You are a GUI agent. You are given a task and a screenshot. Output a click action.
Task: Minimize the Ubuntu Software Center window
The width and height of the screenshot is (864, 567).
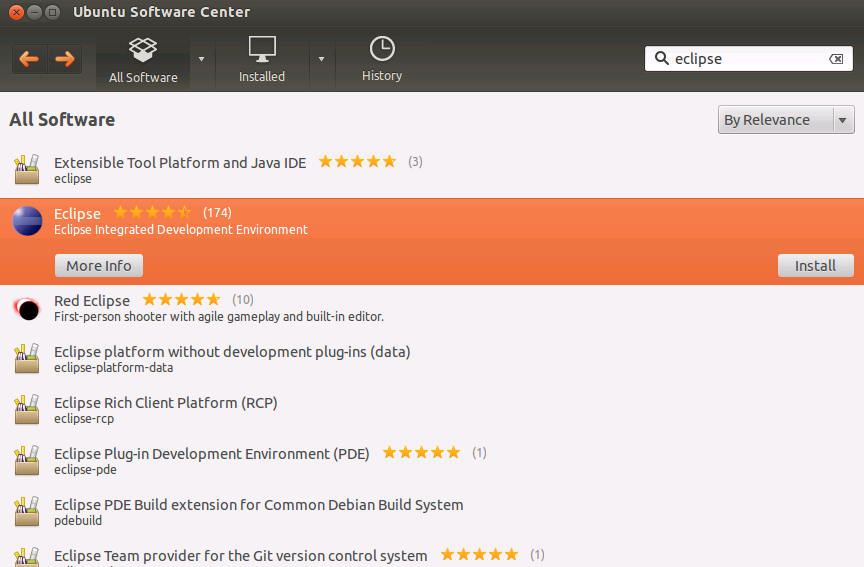click(x=35, y=12)
